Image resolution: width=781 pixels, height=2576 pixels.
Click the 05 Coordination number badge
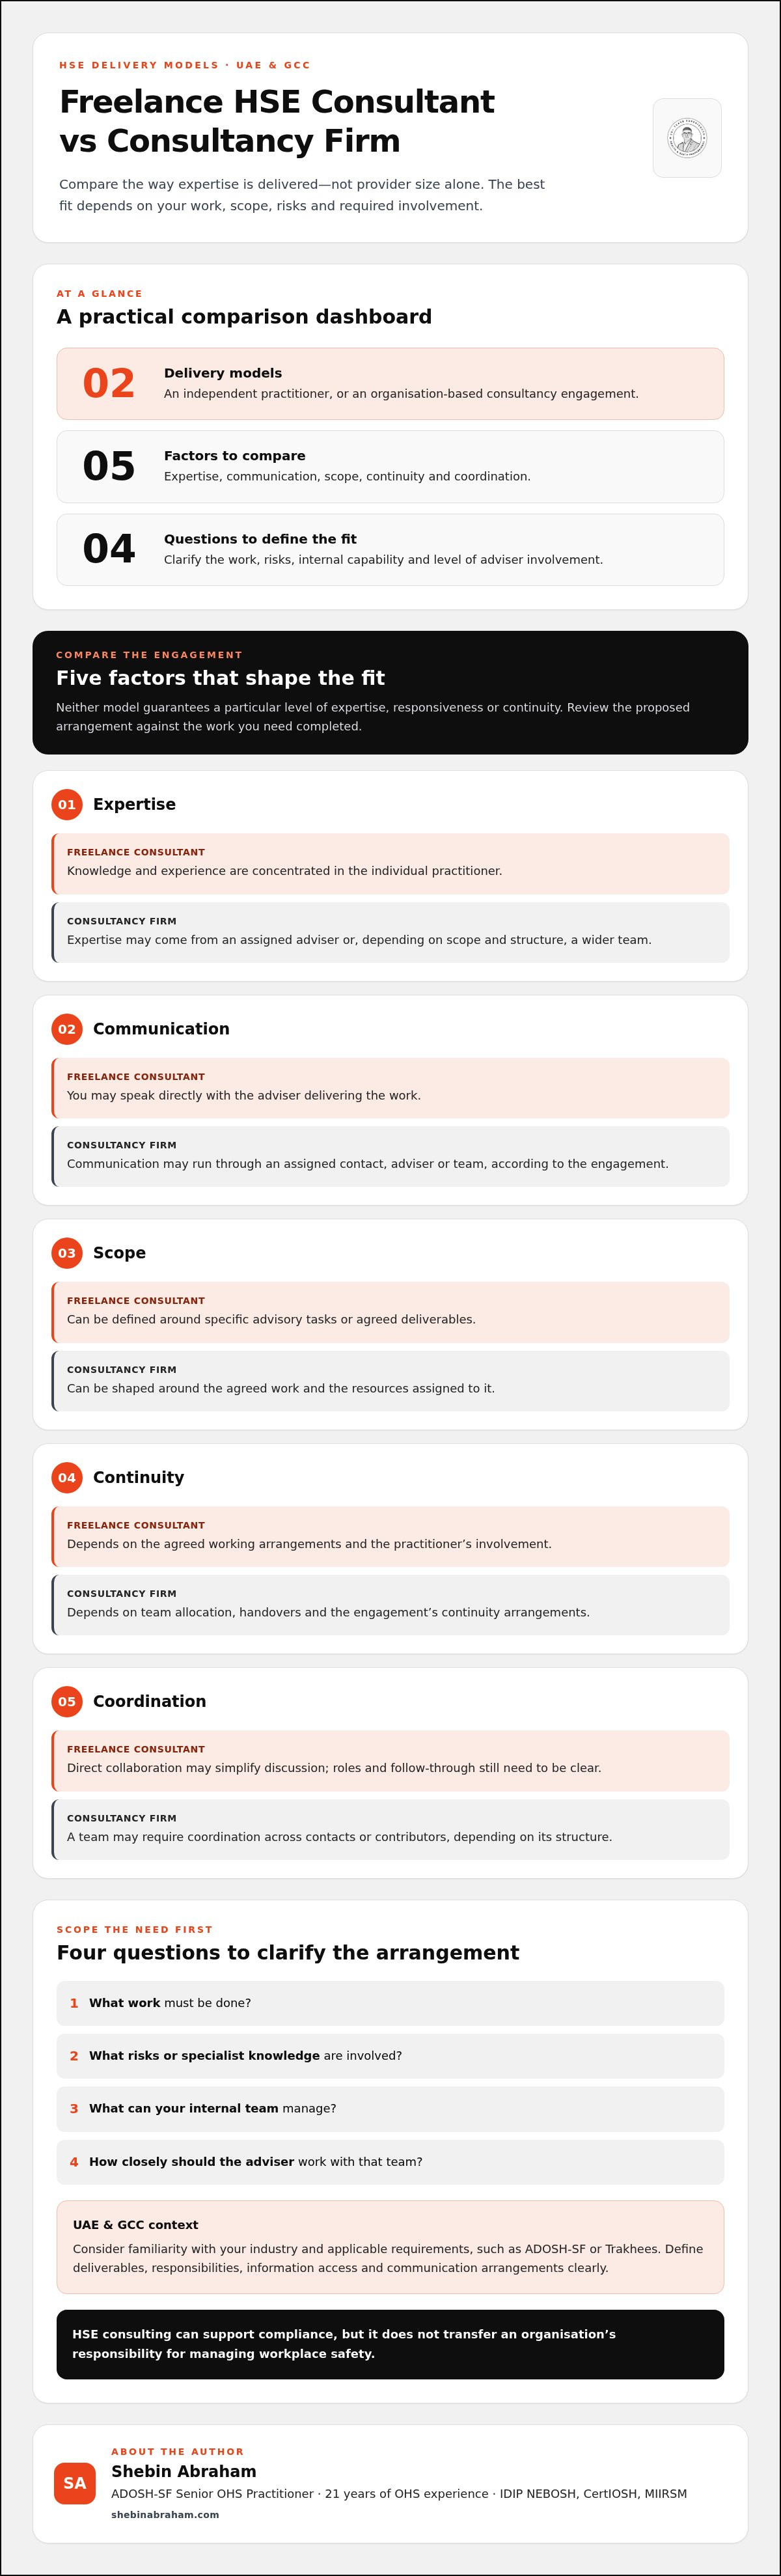click(67, 1701)
